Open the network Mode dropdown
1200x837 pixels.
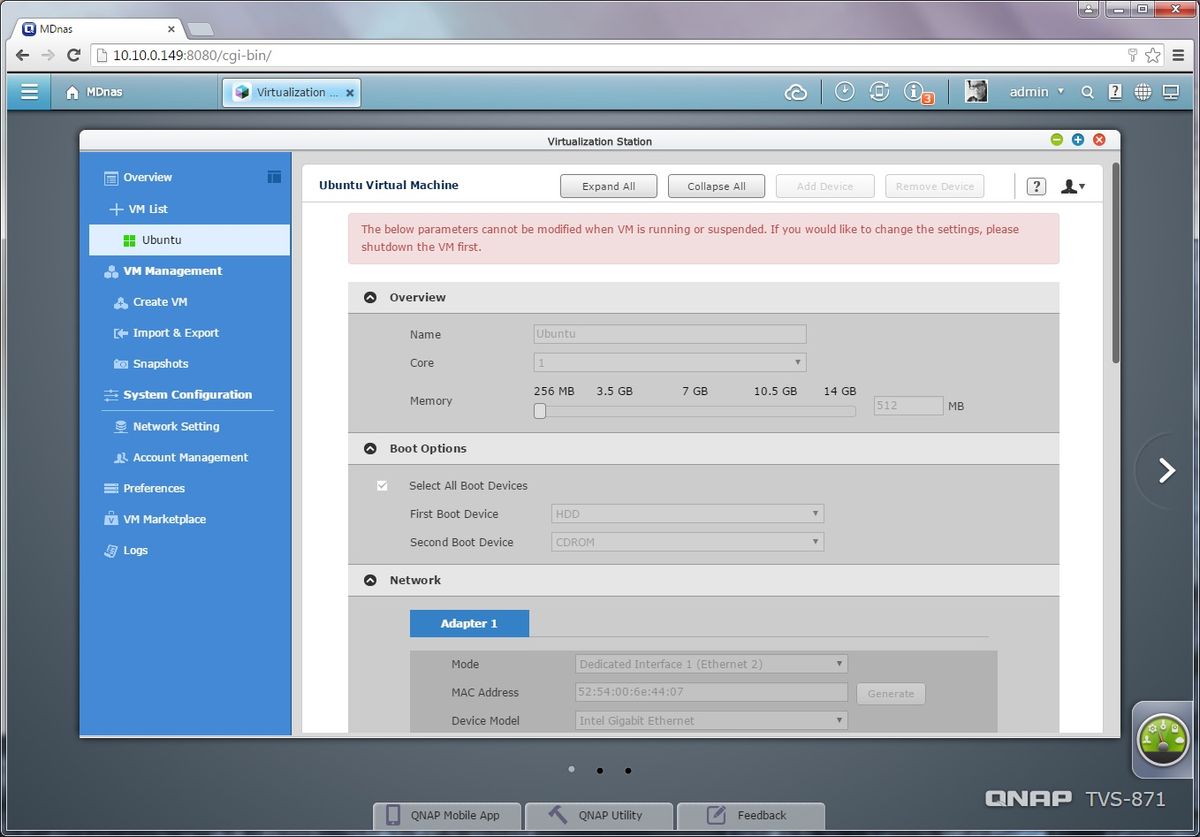(712, 664)
